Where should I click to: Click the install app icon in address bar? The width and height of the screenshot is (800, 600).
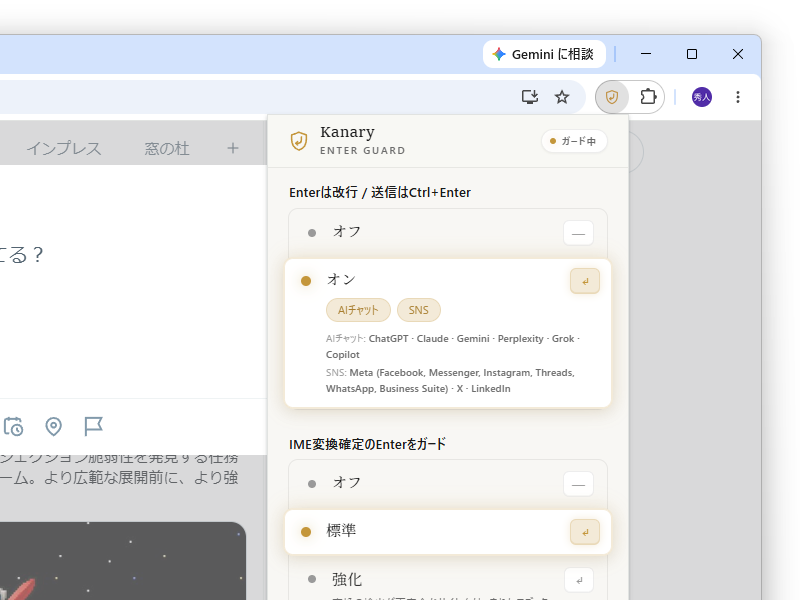530,96
